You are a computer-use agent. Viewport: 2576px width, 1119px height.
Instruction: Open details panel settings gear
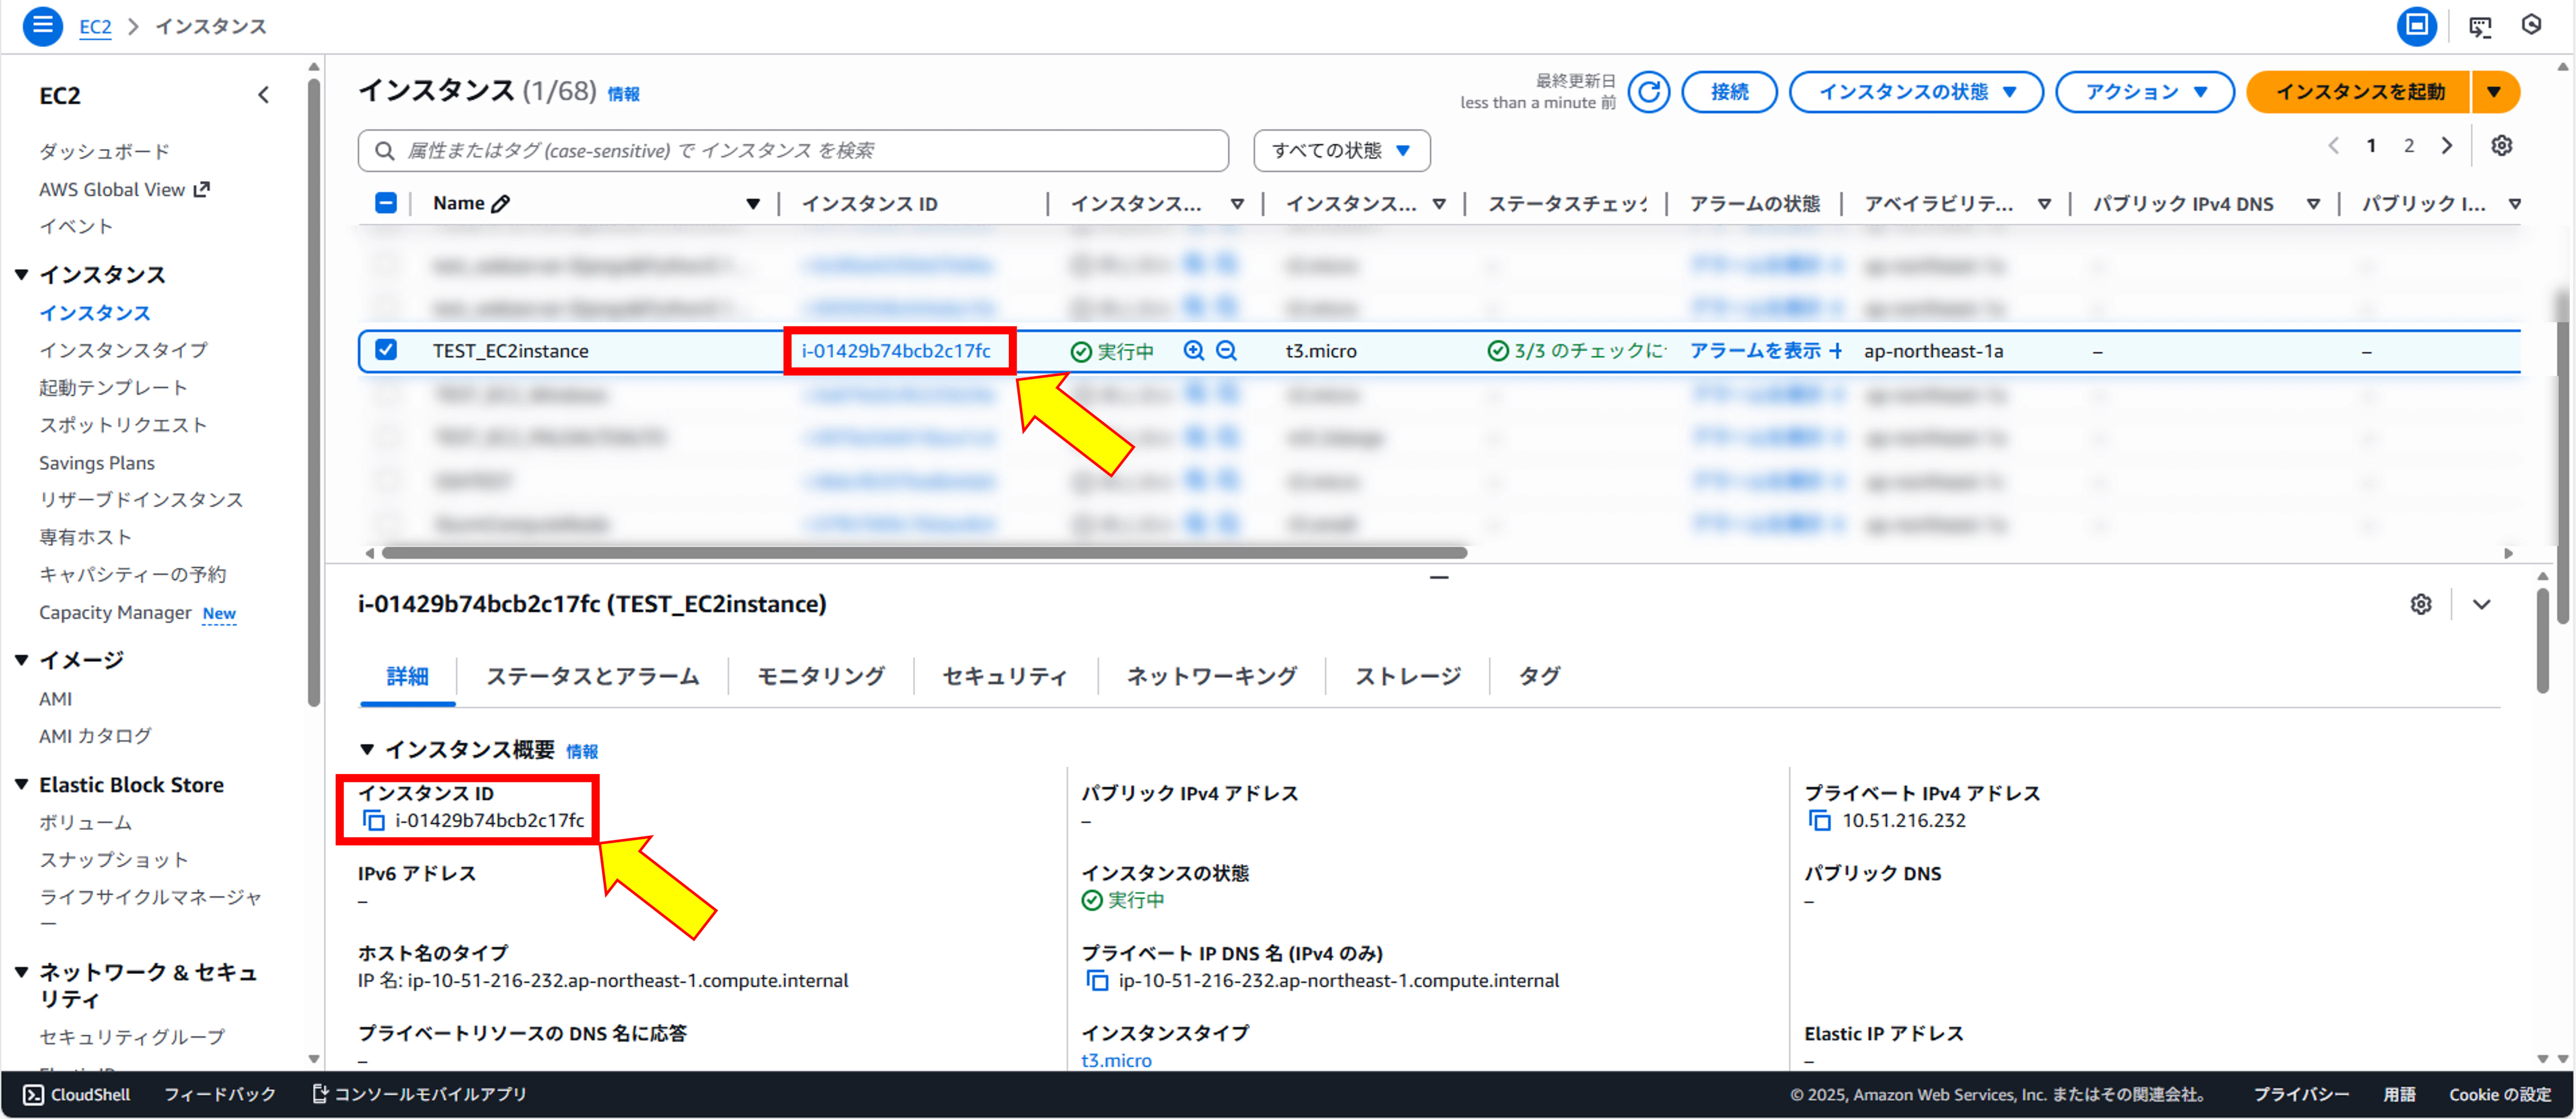[2420, 604]
